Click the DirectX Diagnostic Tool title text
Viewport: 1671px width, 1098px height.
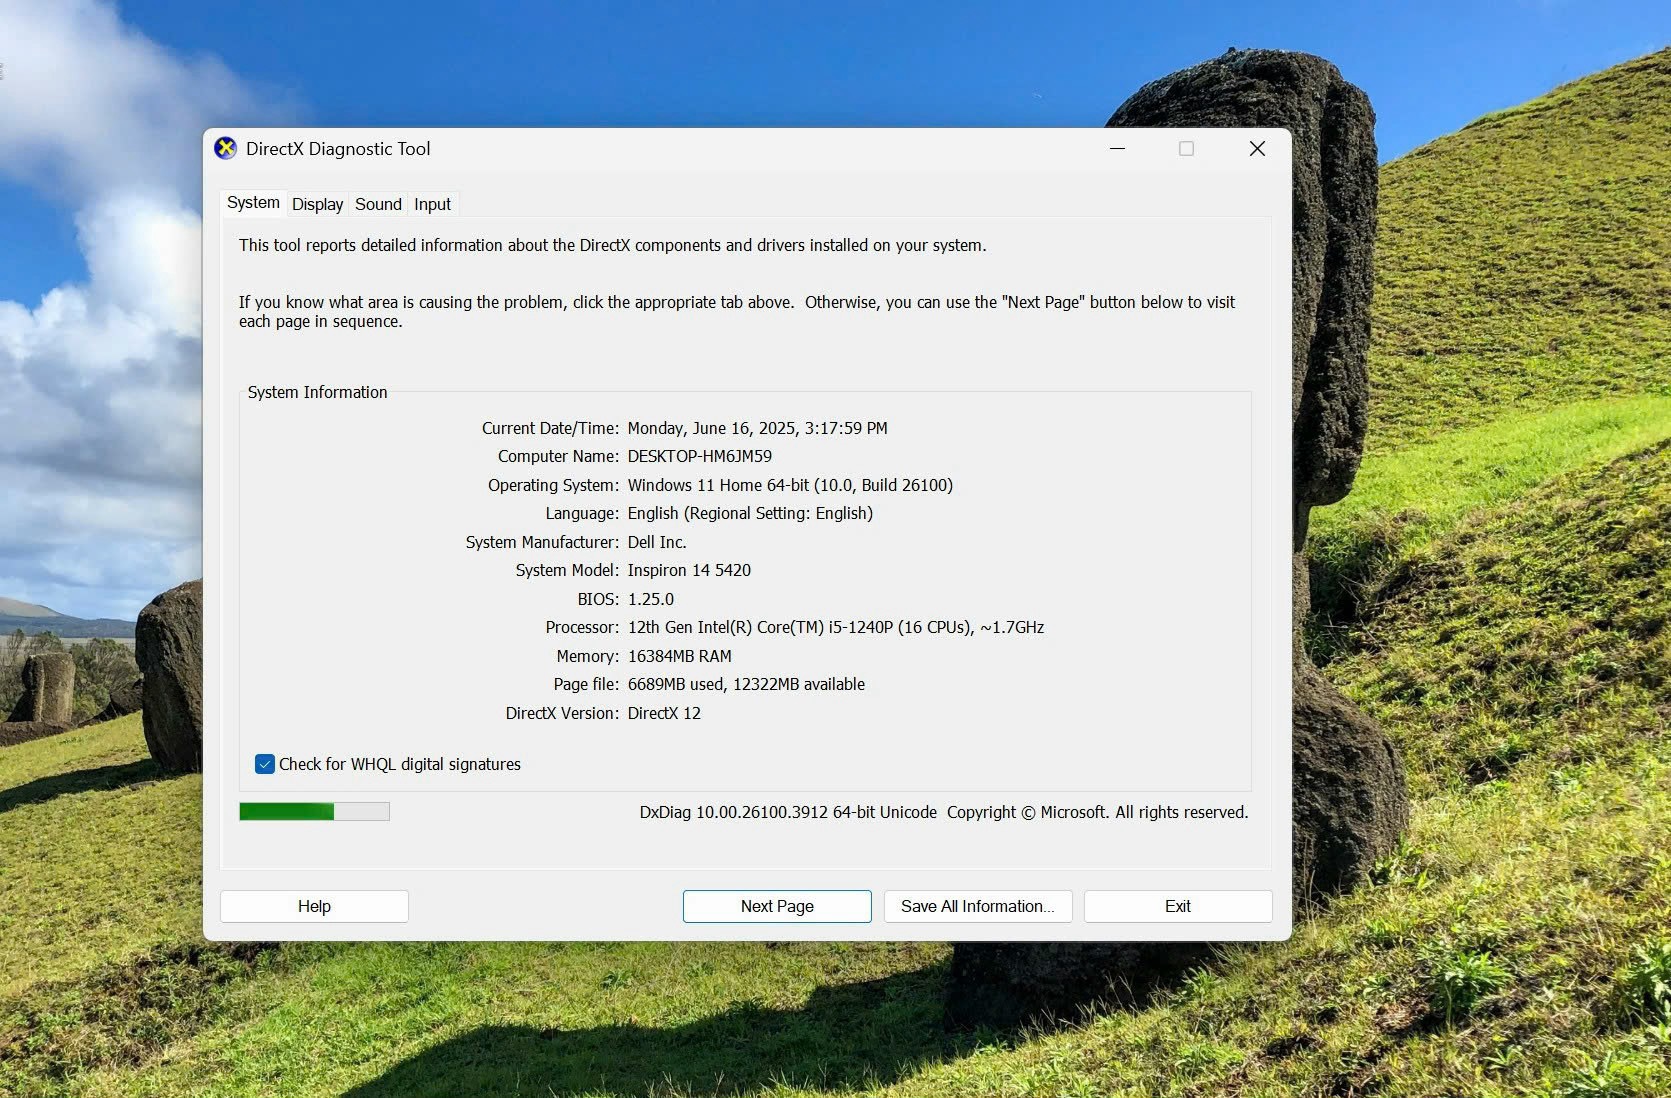point(338,149)
